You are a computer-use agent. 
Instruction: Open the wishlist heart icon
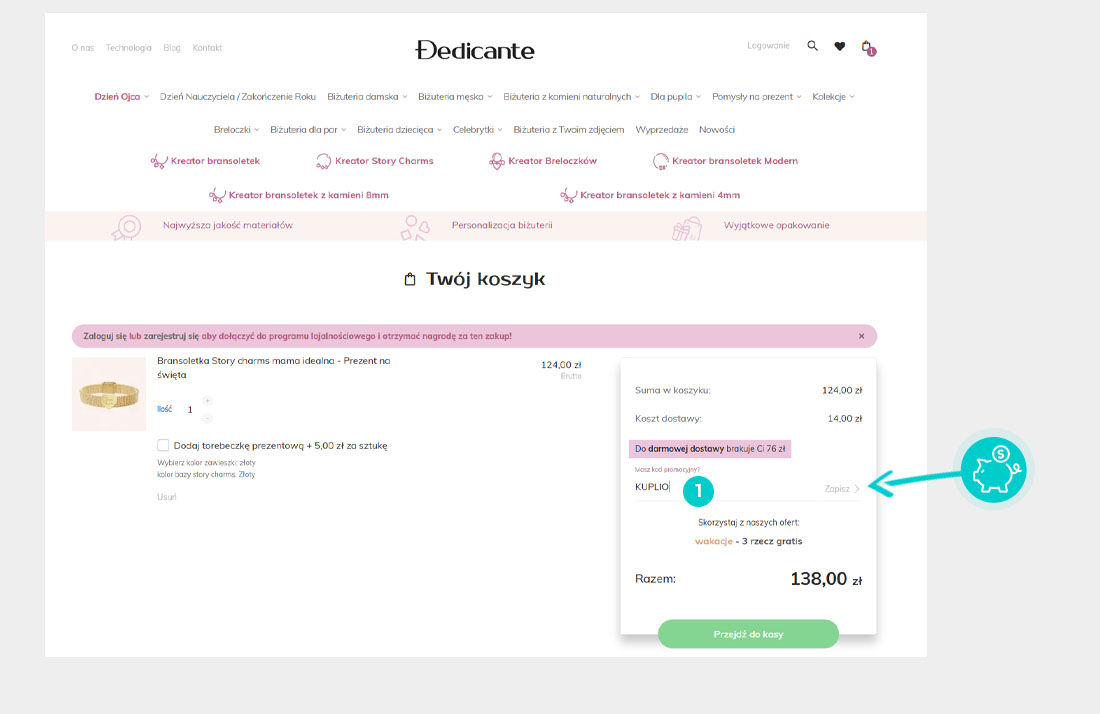click(x=840, y=46)
